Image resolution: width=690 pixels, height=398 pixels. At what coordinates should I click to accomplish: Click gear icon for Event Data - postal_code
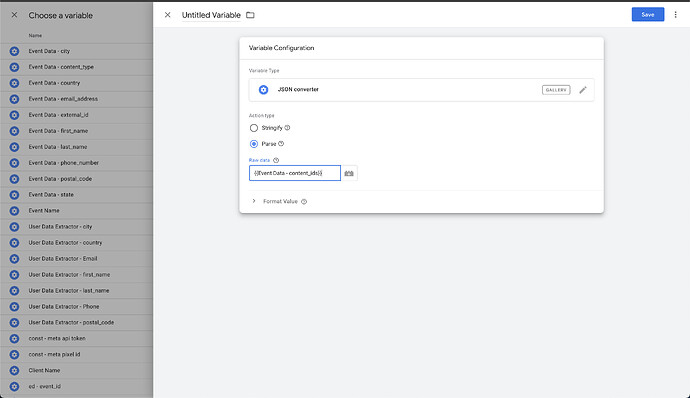[x=15, y=179]
